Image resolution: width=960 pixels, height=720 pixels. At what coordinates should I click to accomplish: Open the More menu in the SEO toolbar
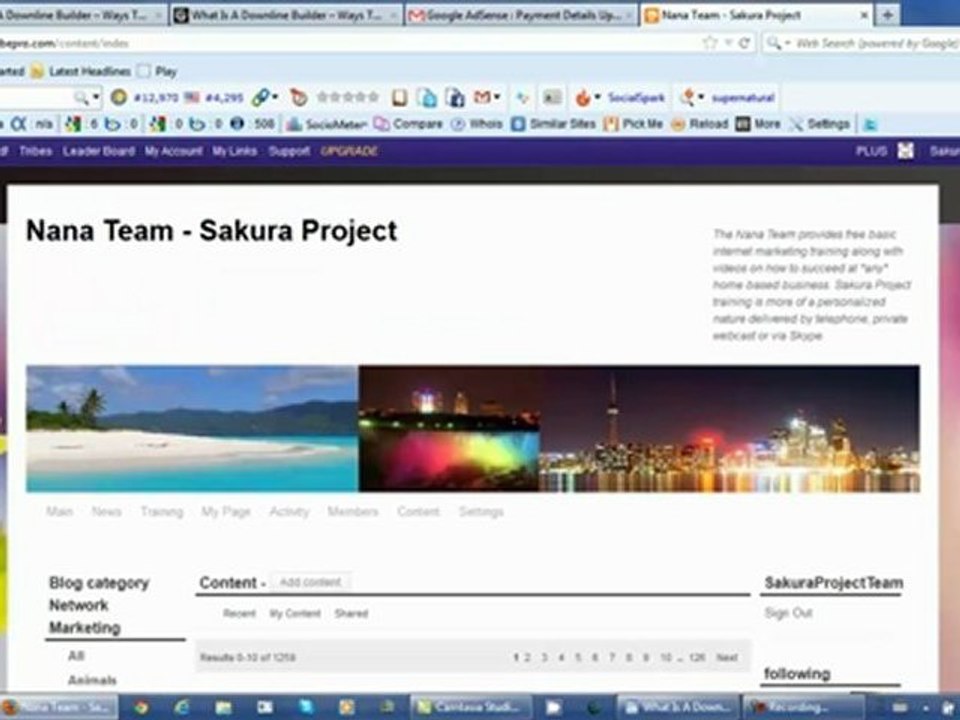[x=758, y=124]
